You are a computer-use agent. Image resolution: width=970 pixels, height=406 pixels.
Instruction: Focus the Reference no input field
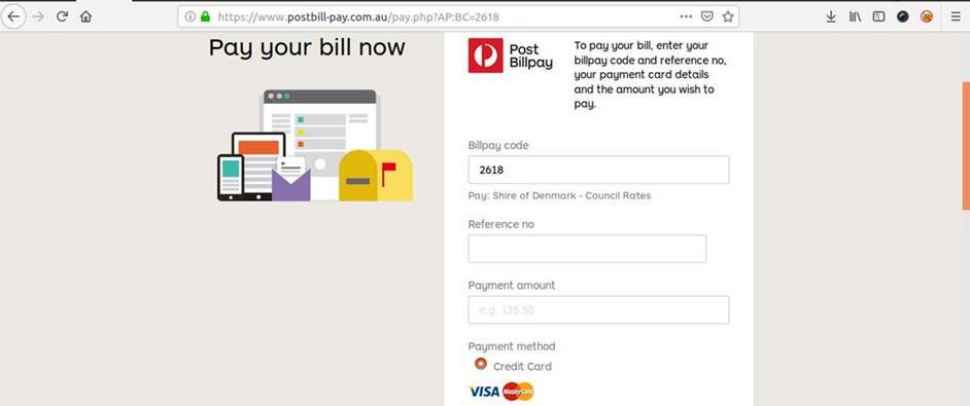click(587, 248)
